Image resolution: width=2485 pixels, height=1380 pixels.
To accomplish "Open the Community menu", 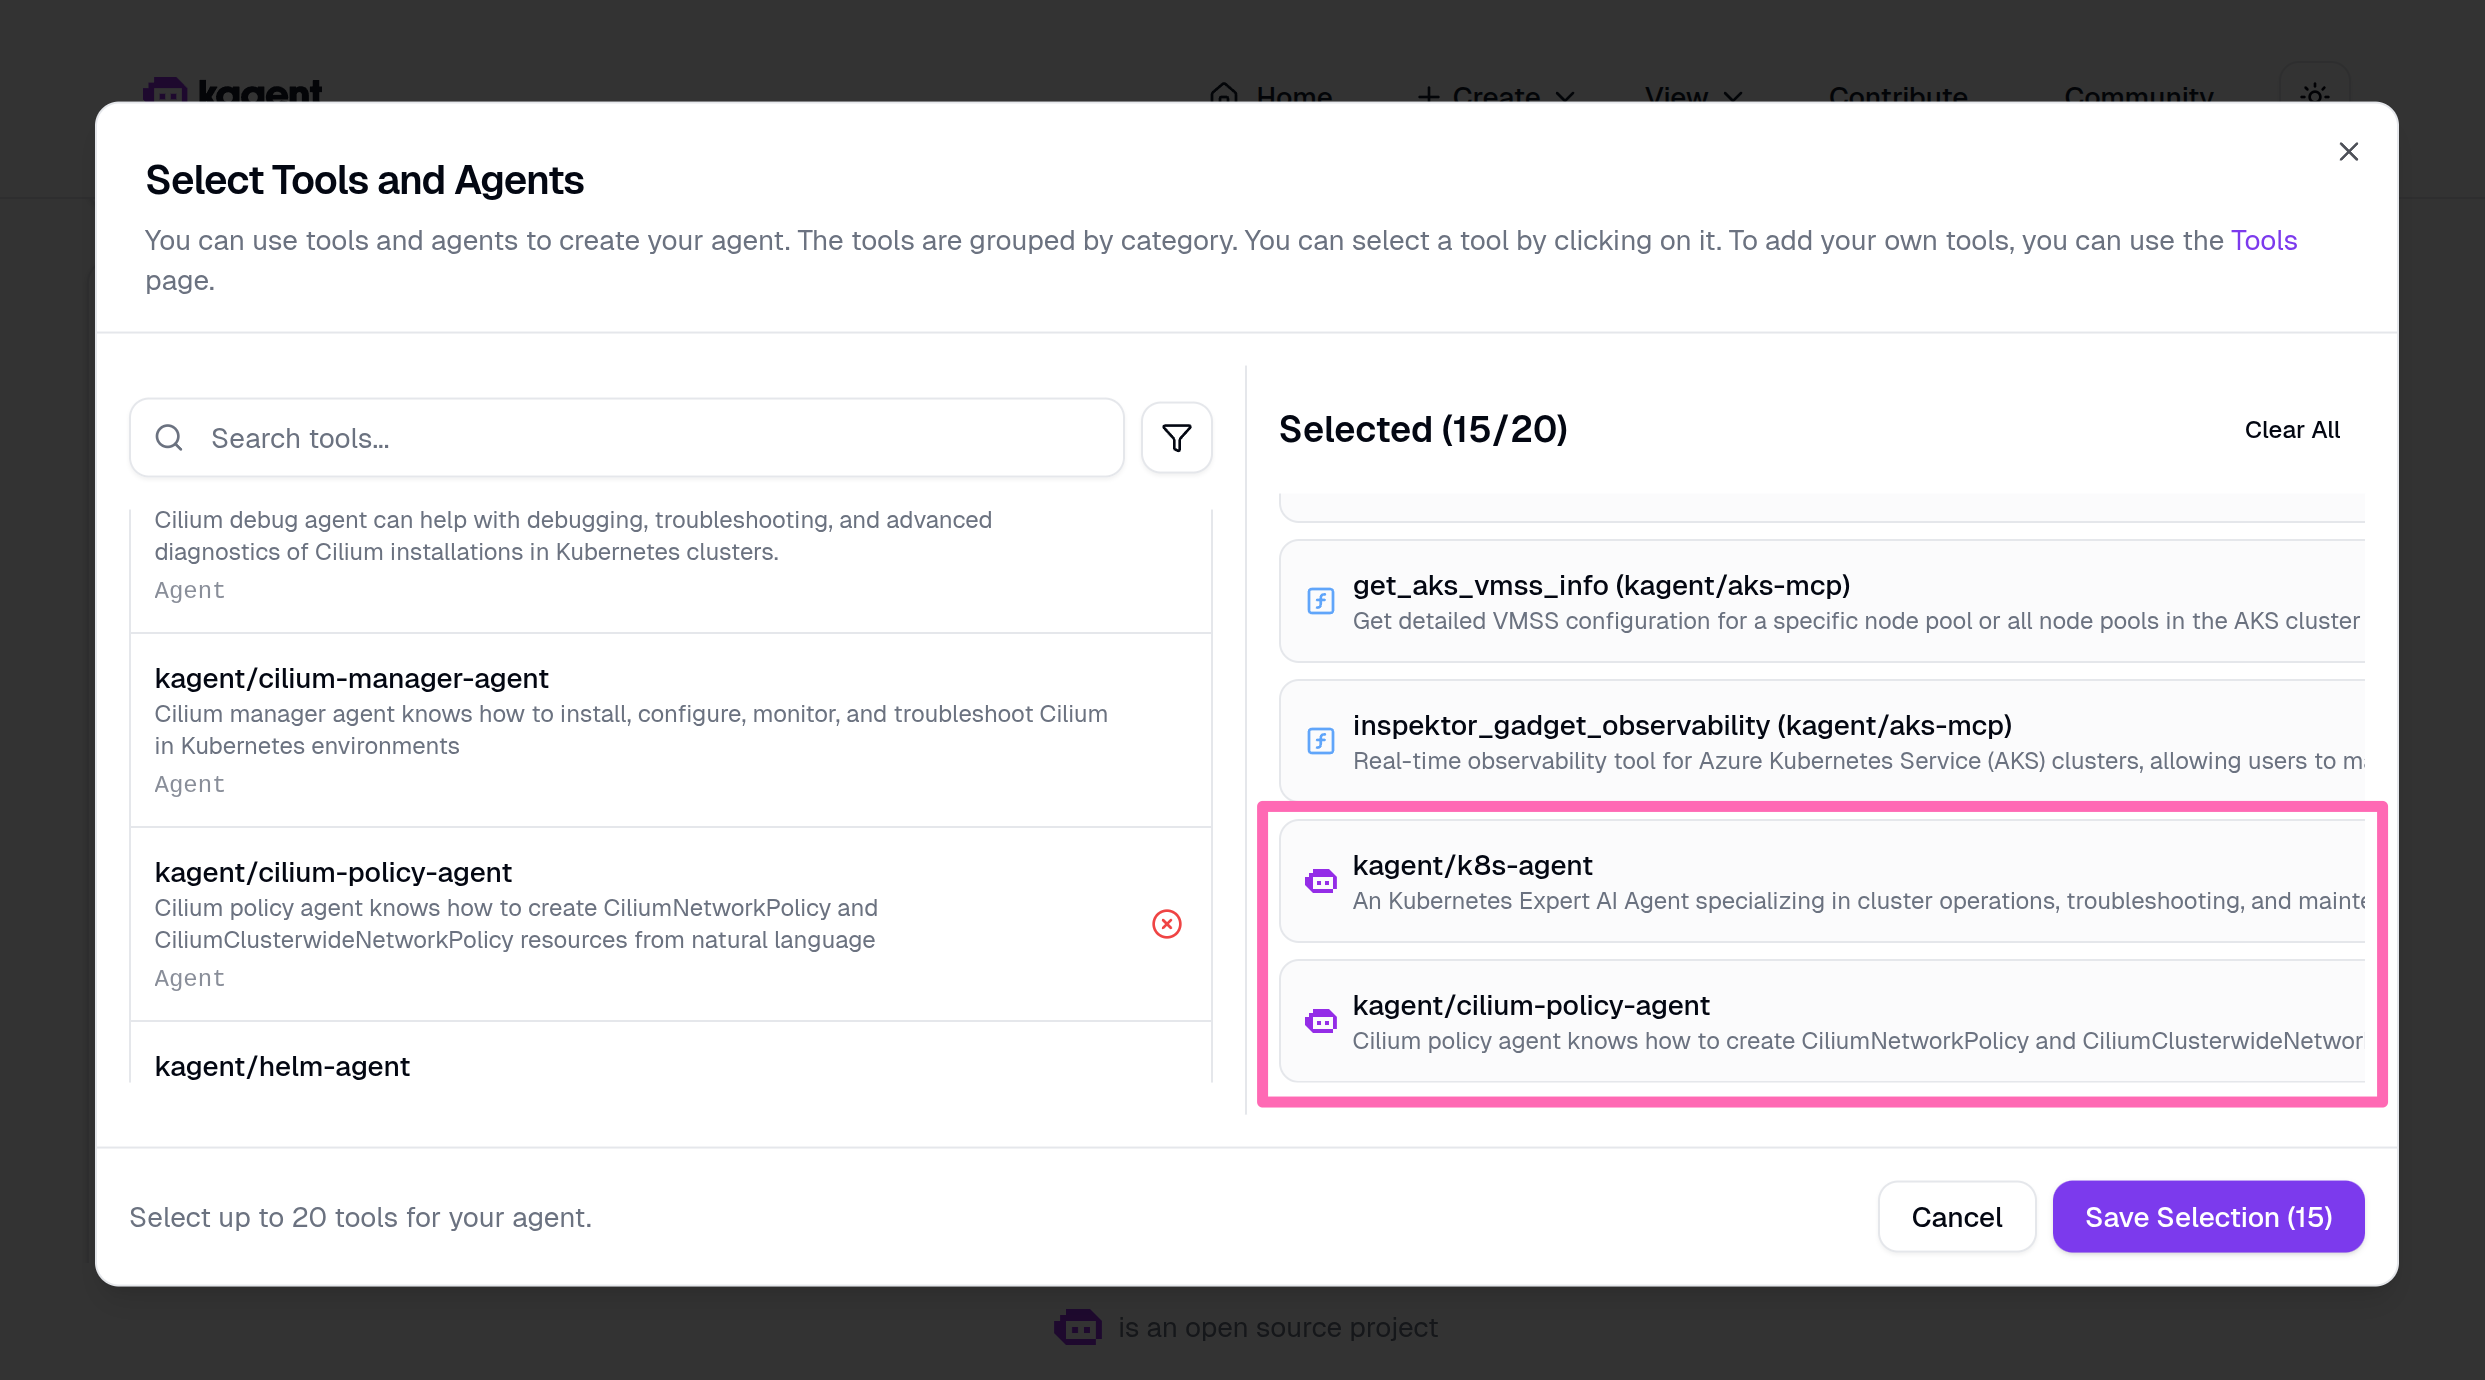I will (x=2137, y=95).
